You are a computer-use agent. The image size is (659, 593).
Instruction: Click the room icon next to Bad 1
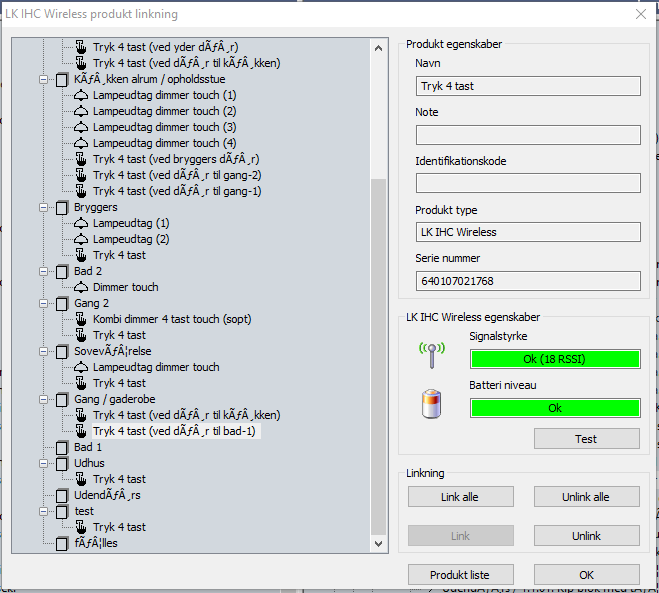62,447
